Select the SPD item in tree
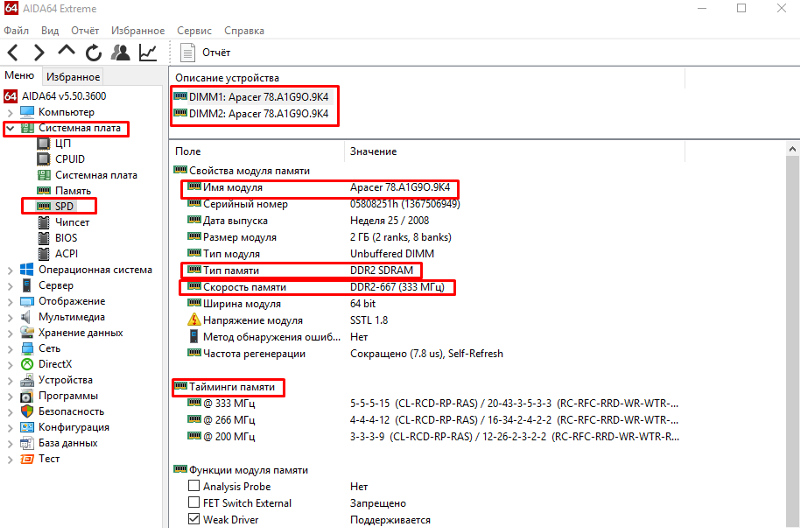 [64, 206]
